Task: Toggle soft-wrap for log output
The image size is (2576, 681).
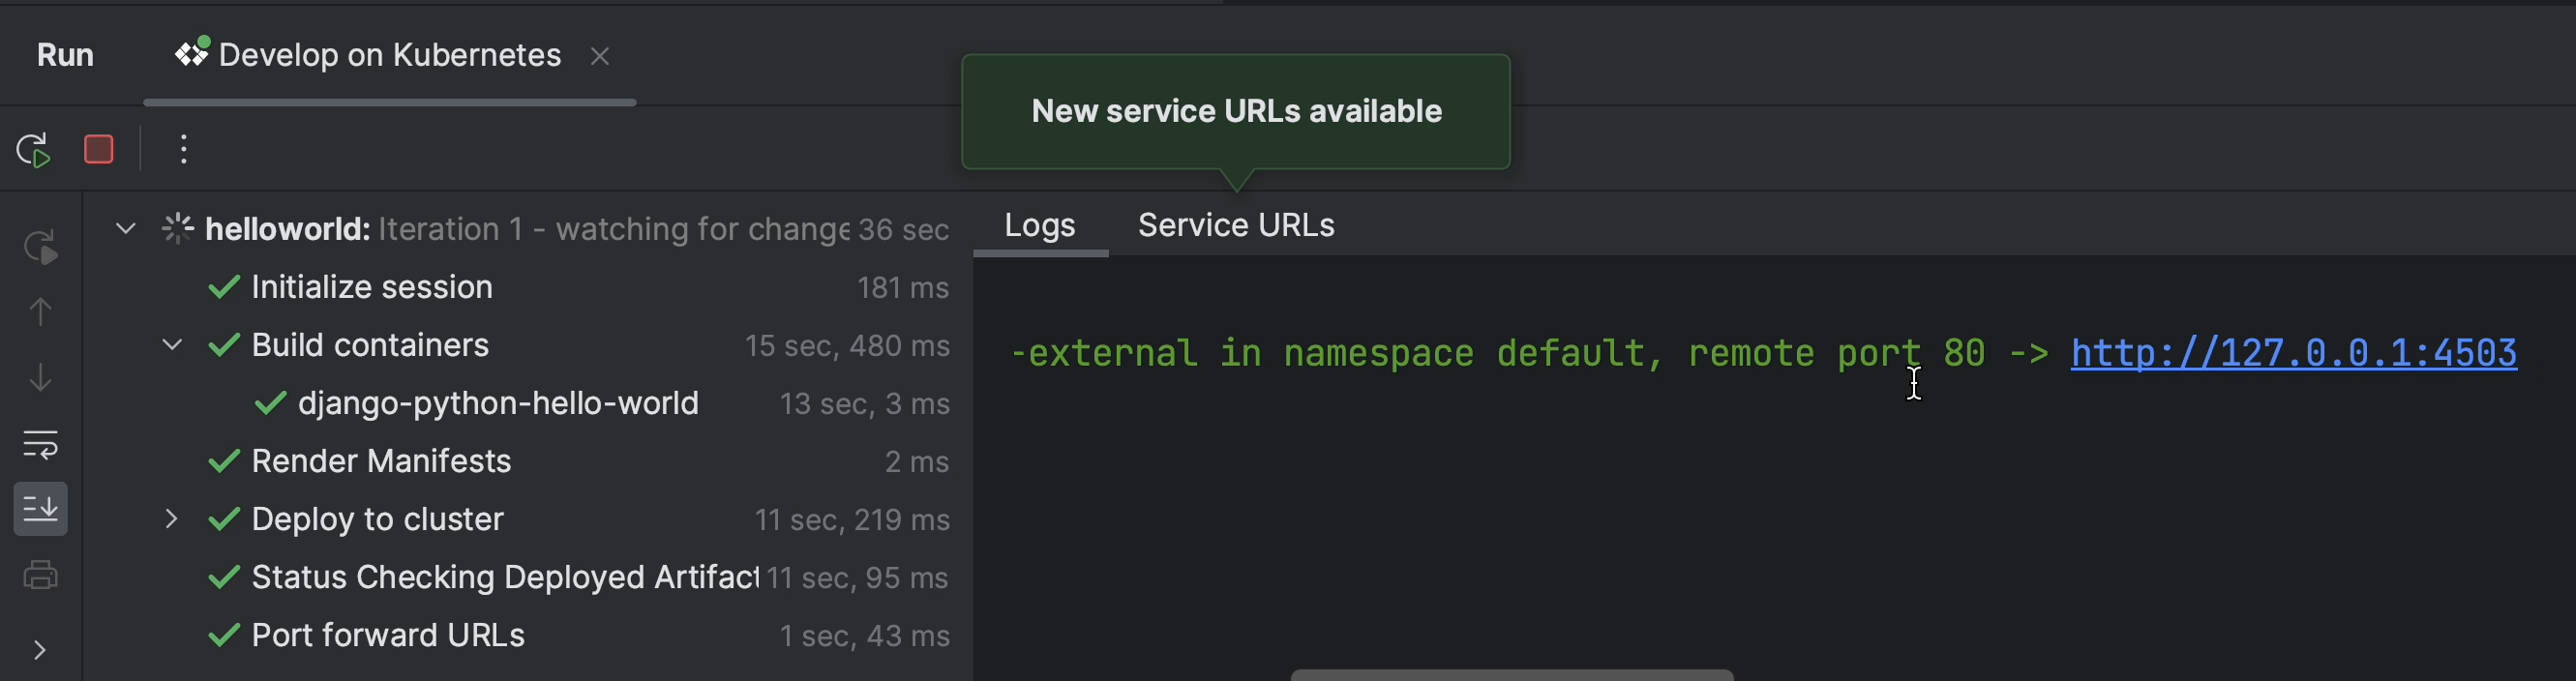Action: 40,444
